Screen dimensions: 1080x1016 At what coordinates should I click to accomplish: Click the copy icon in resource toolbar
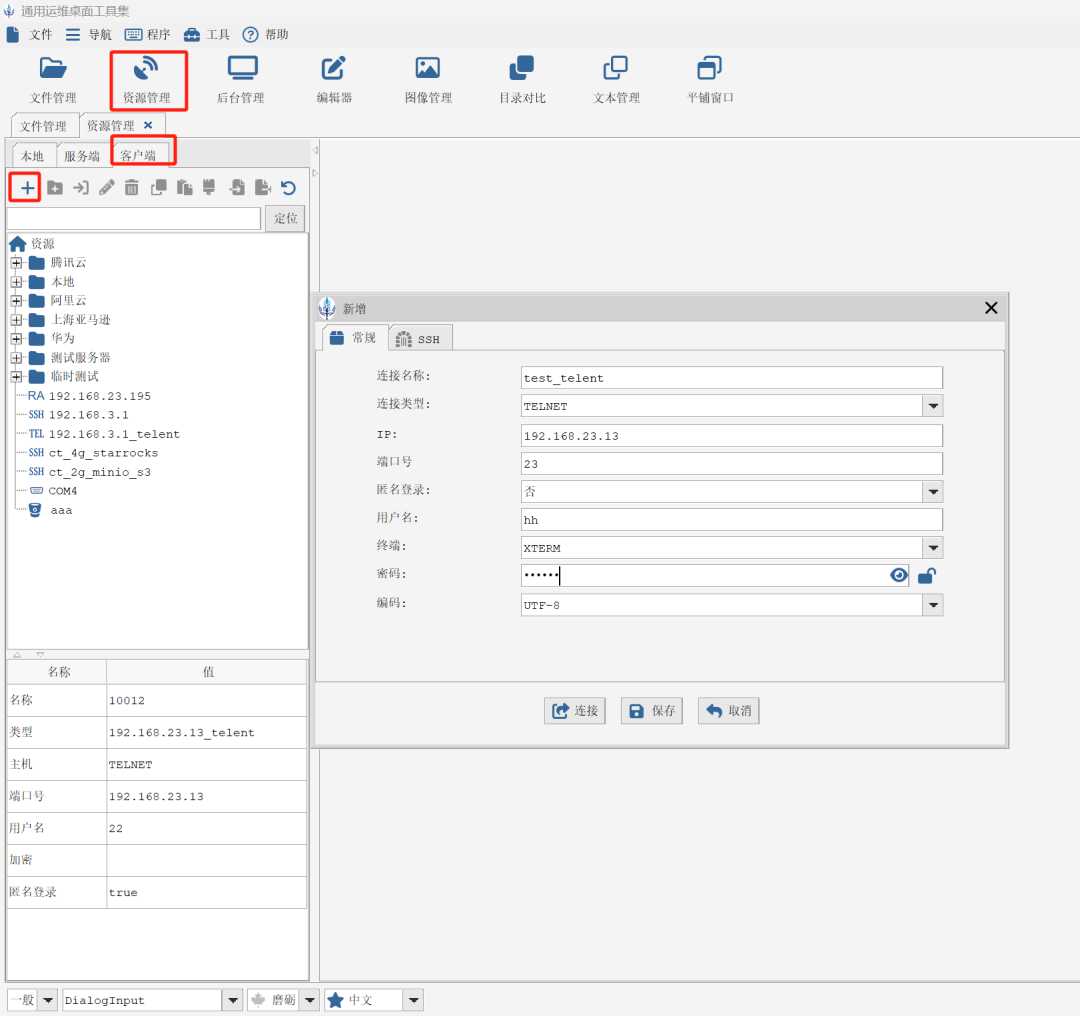click(158, 187)
